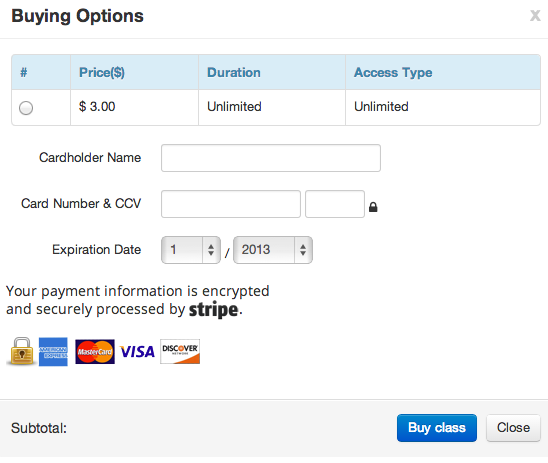Focus the CCV input field
This screenshot has height=463, width=548.
(335, 204)
